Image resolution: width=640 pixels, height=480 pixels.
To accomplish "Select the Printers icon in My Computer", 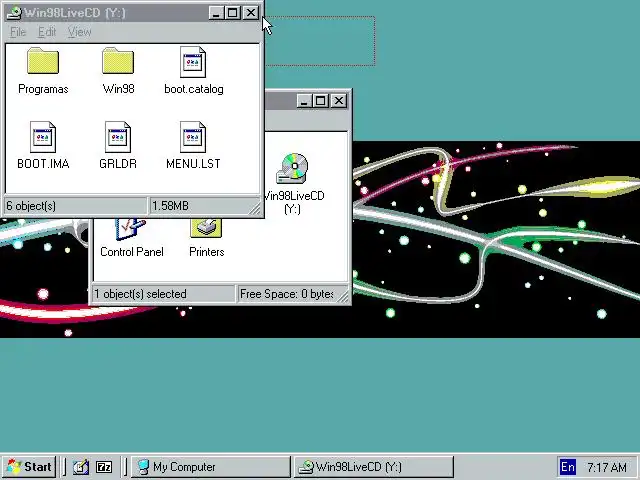I will pyautogui.click(x=206, y=229).
